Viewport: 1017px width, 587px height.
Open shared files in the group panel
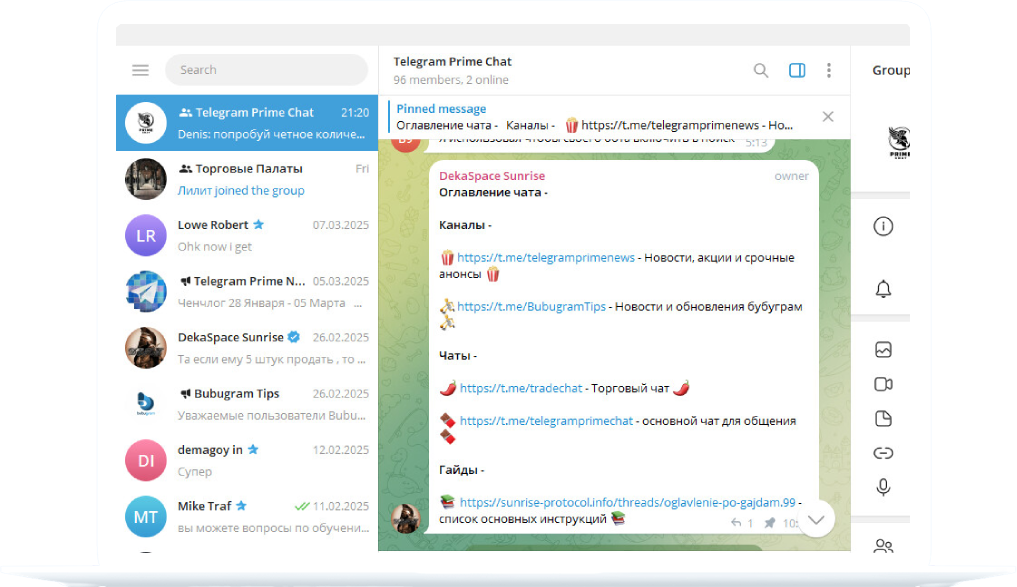click(883, 419)
